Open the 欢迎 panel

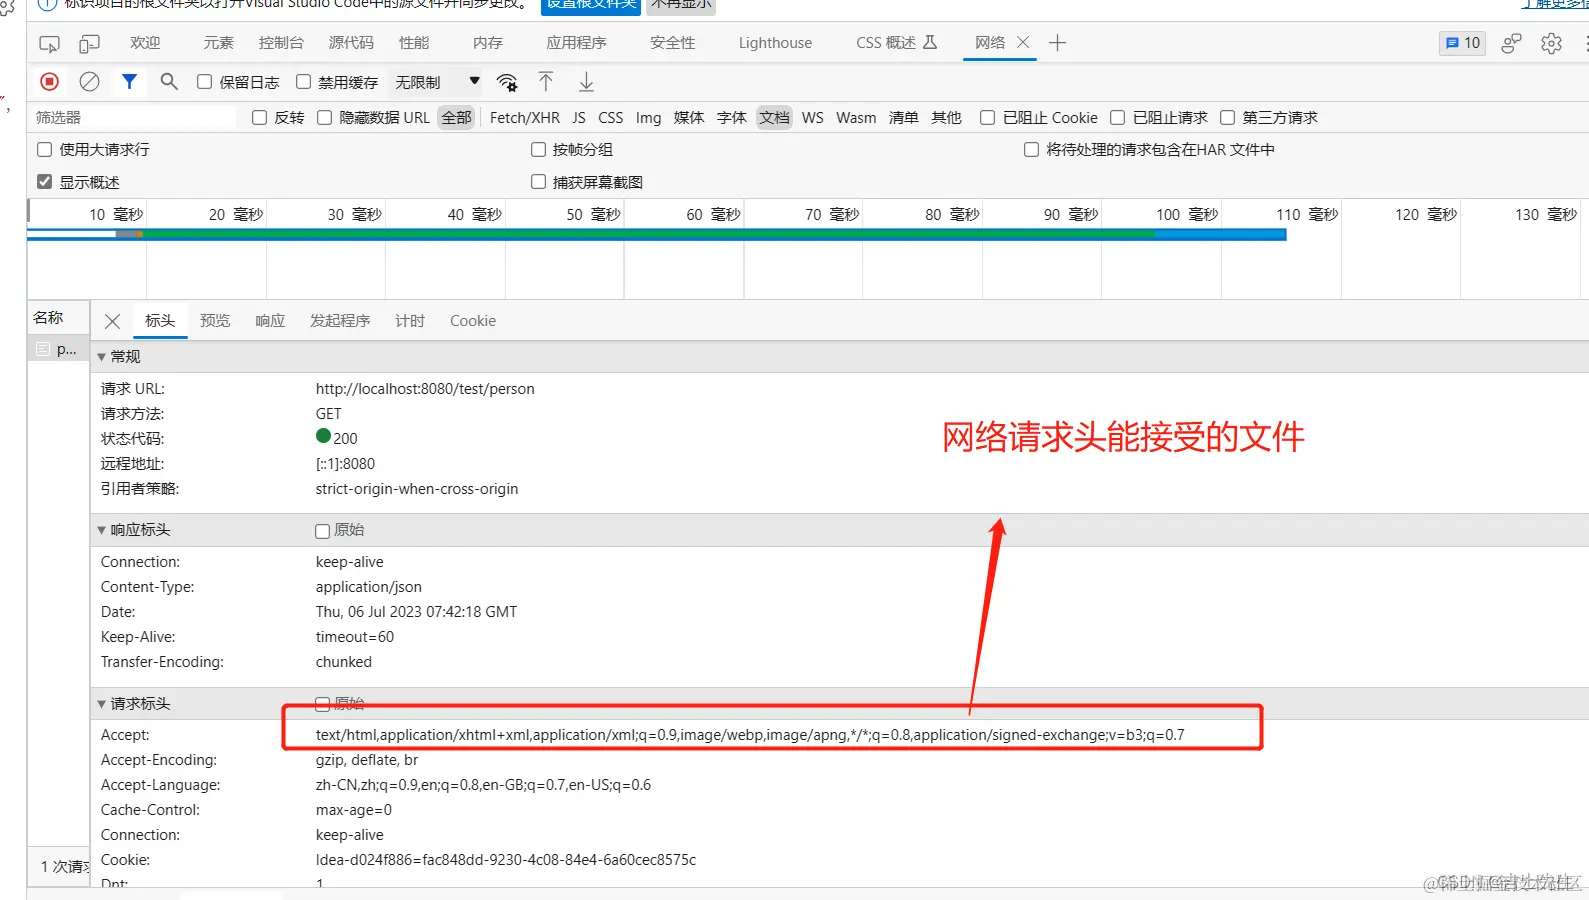145,43
